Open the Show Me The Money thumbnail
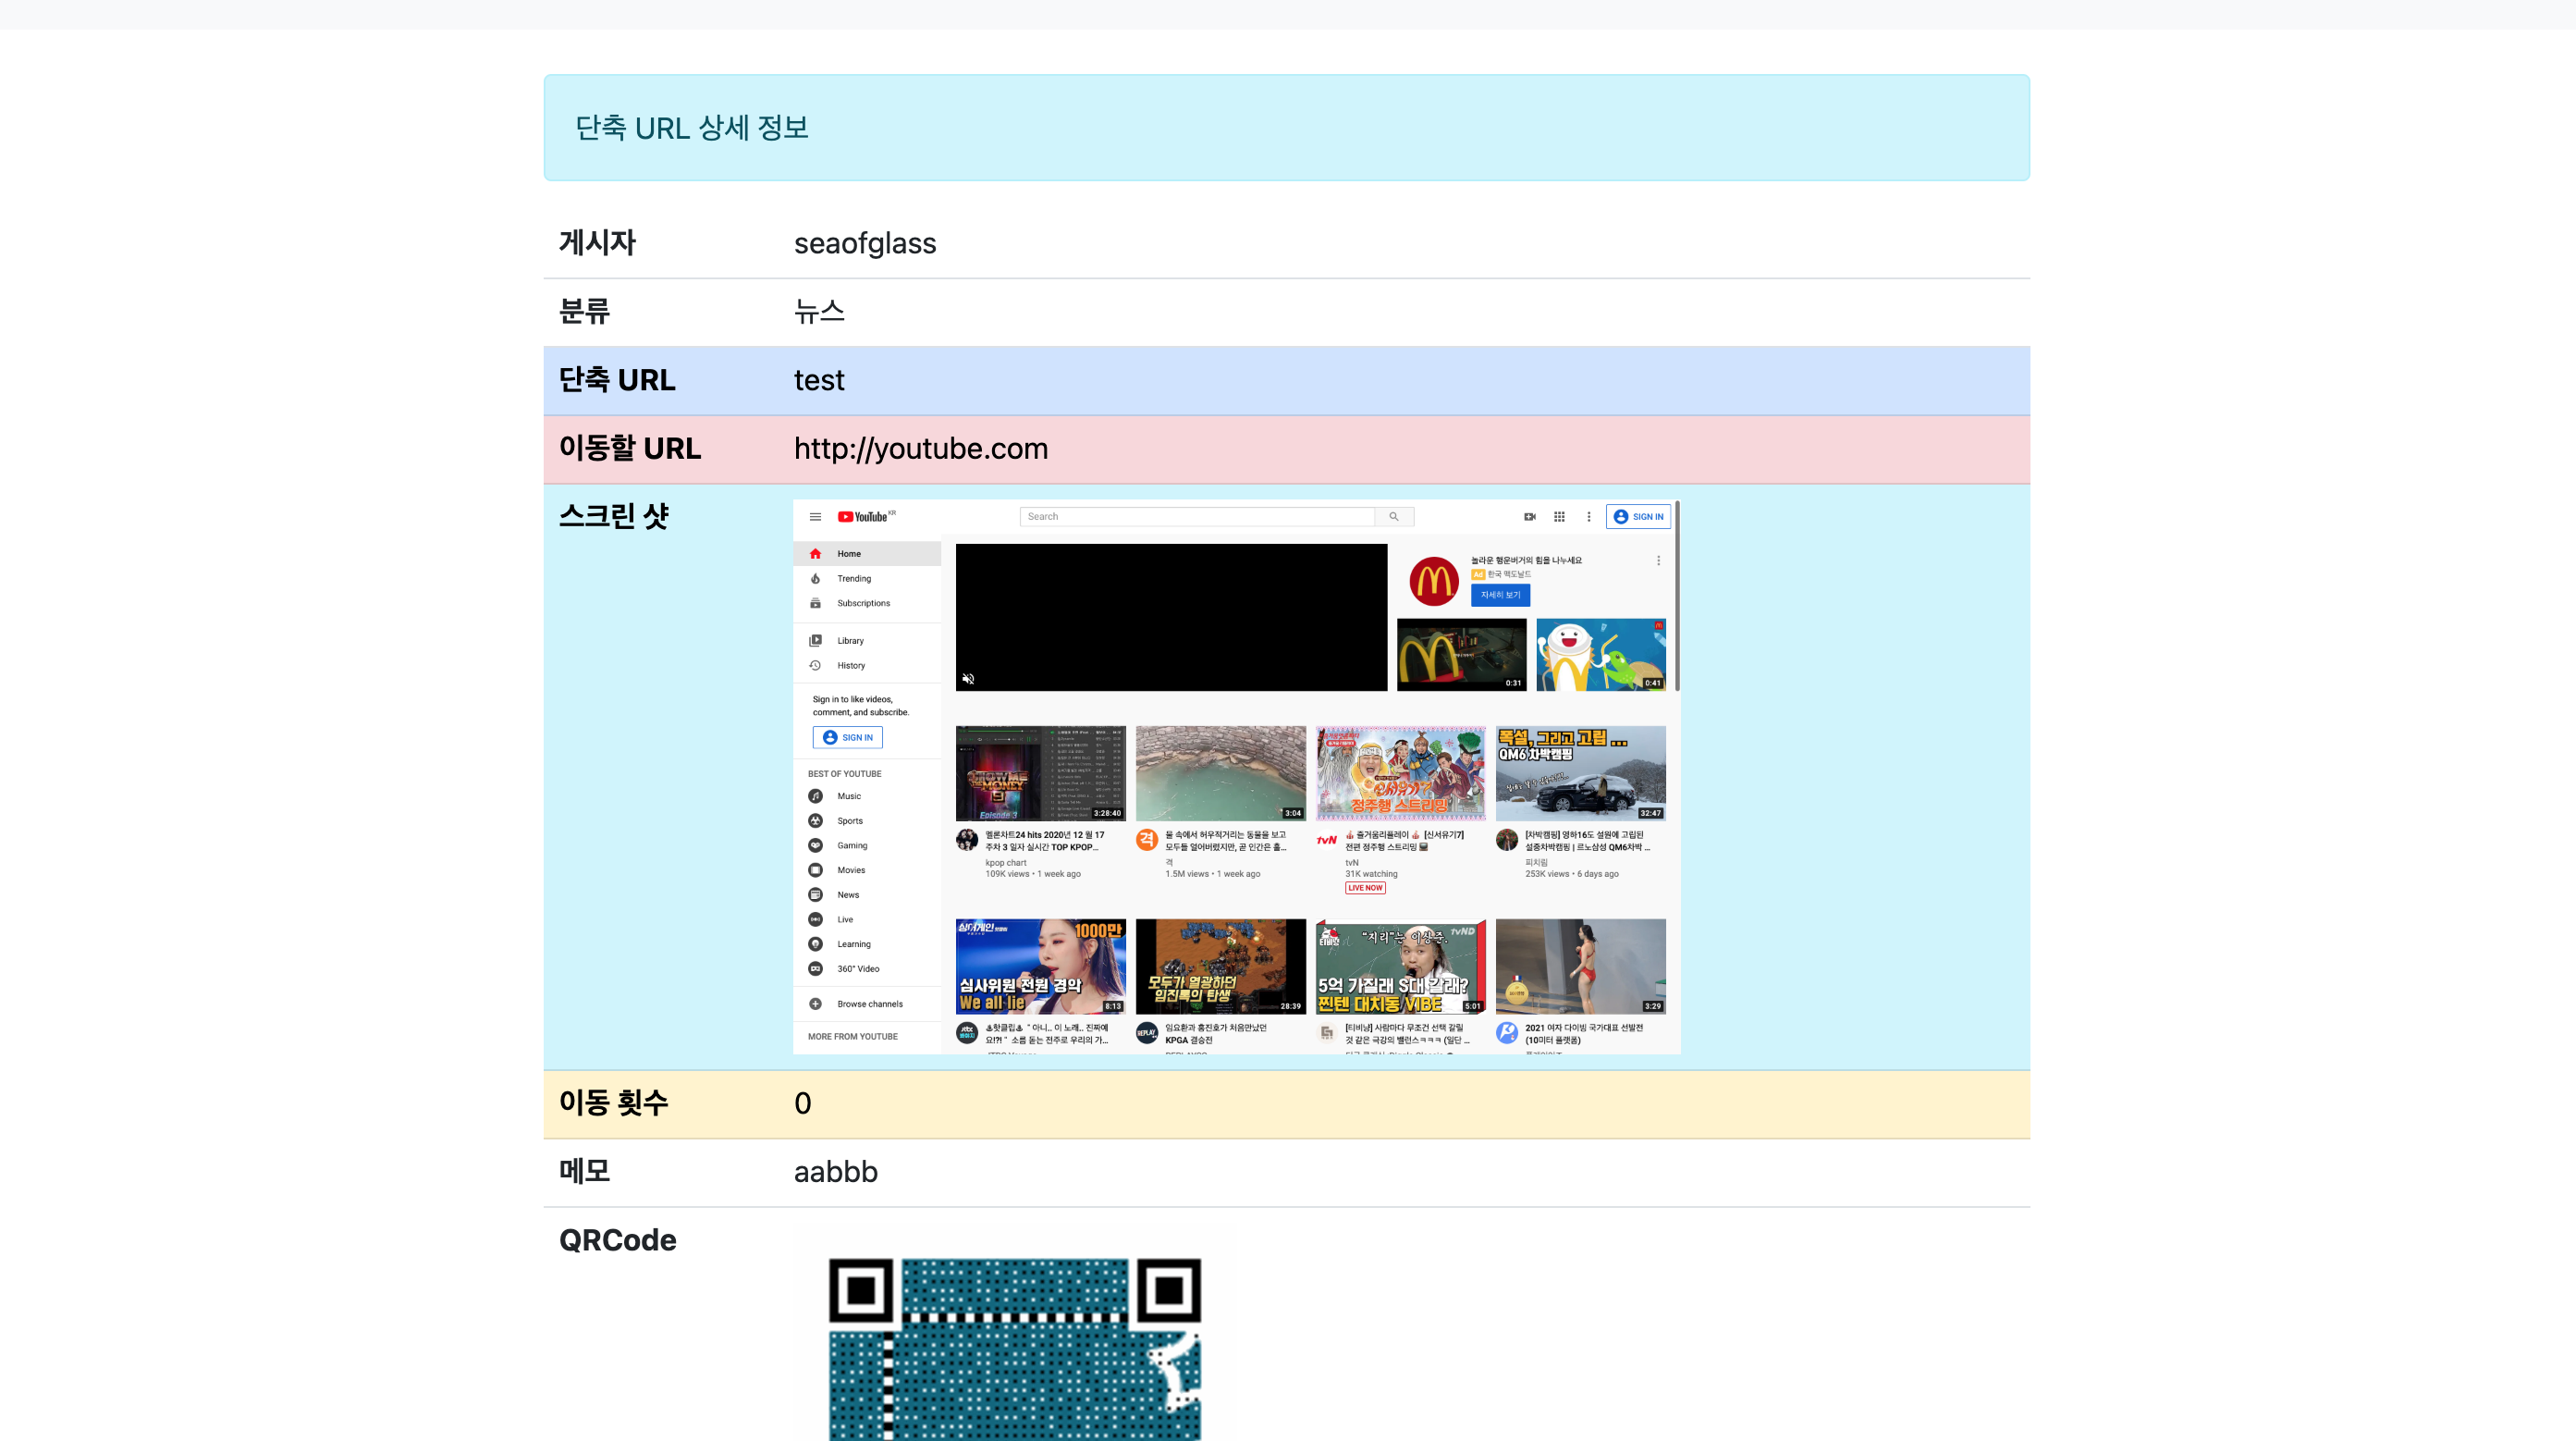This screenshot has height=1441, width=2576. tap(1040, 772)
